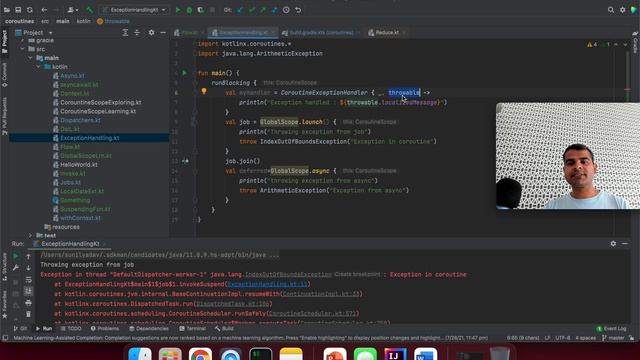Open the Dependencies tool window tab

[149, 329]
